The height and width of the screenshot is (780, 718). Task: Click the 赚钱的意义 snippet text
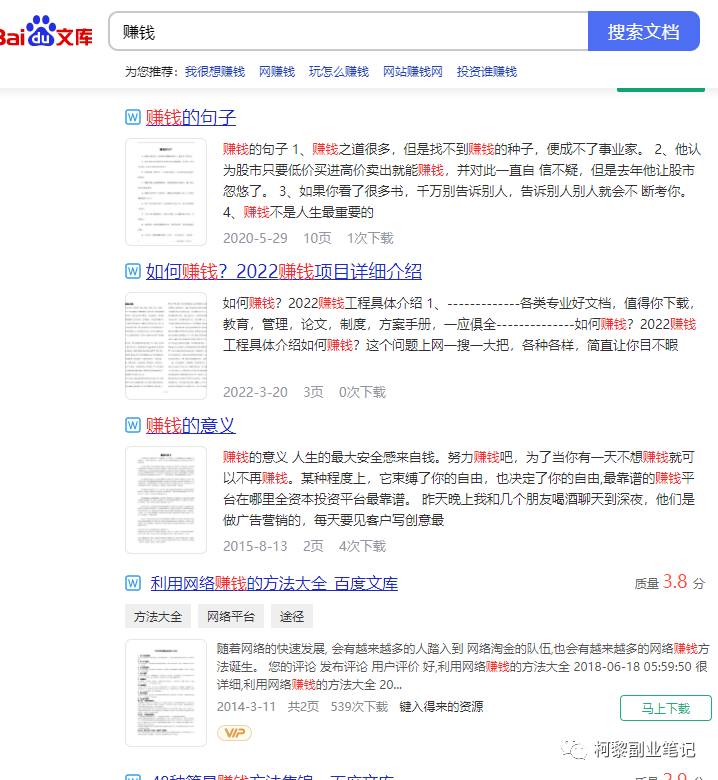(x=459, y=488)
